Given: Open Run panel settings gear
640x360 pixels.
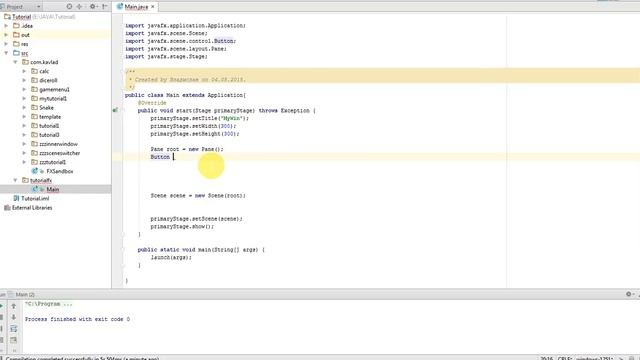Looking at the screenshot, I should coord(629,294).
